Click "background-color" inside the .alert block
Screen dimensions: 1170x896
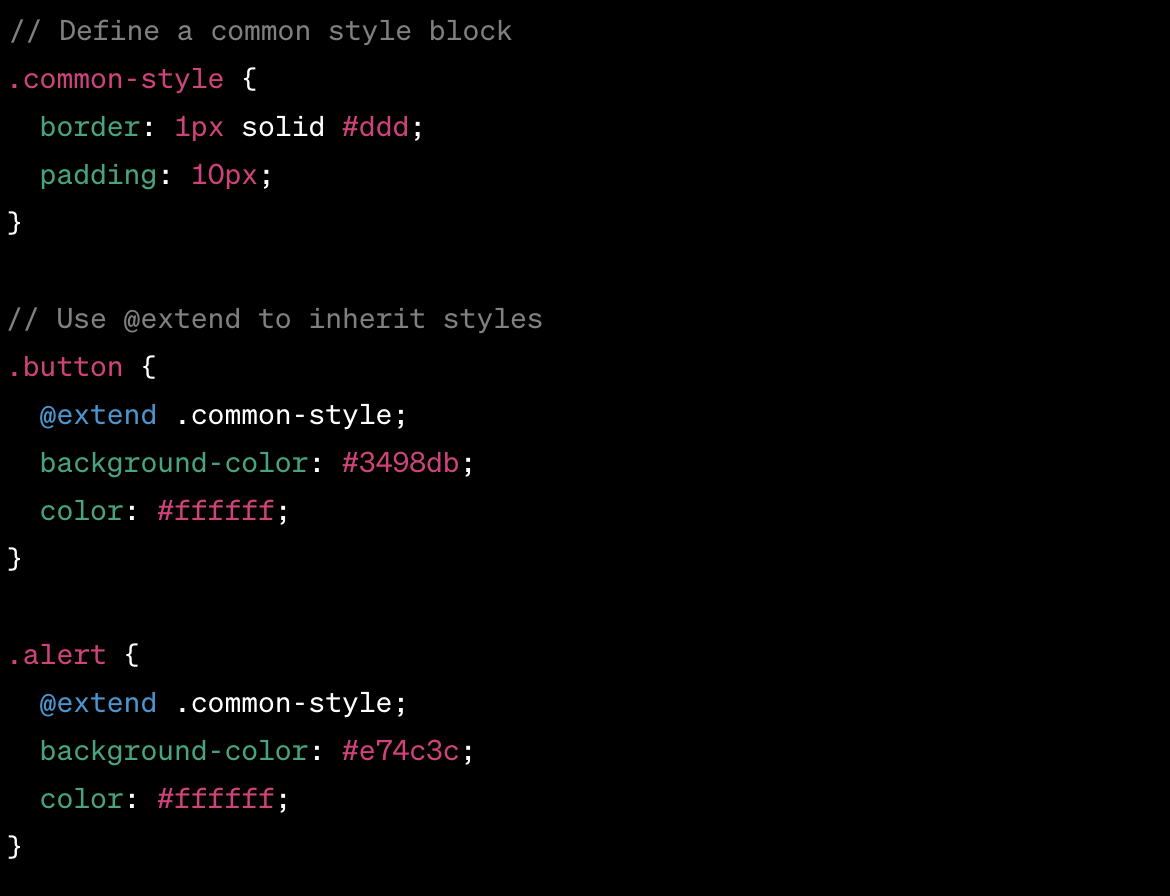point(174,751)
